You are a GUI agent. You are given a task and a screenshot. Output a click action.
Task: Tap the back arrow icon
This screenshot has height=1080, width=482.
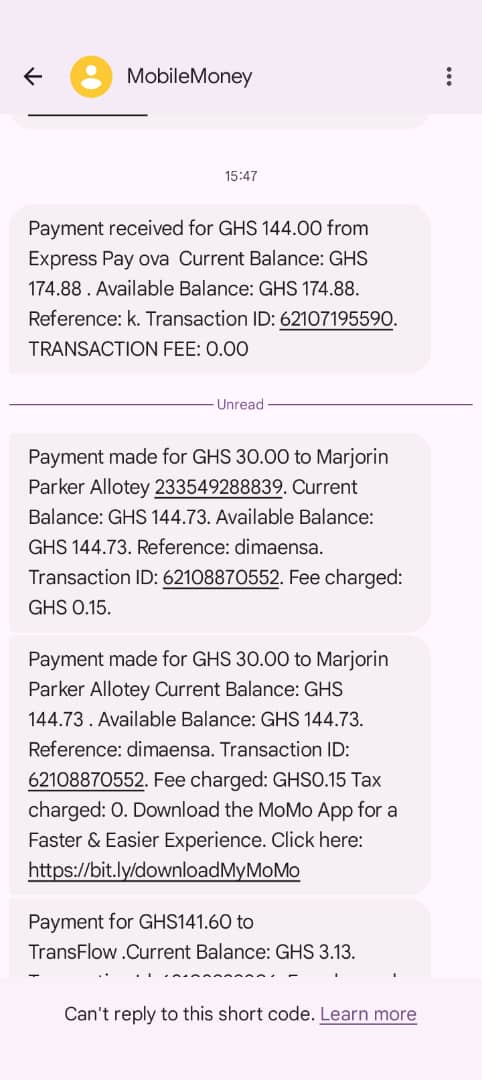[x=33, y=76]
